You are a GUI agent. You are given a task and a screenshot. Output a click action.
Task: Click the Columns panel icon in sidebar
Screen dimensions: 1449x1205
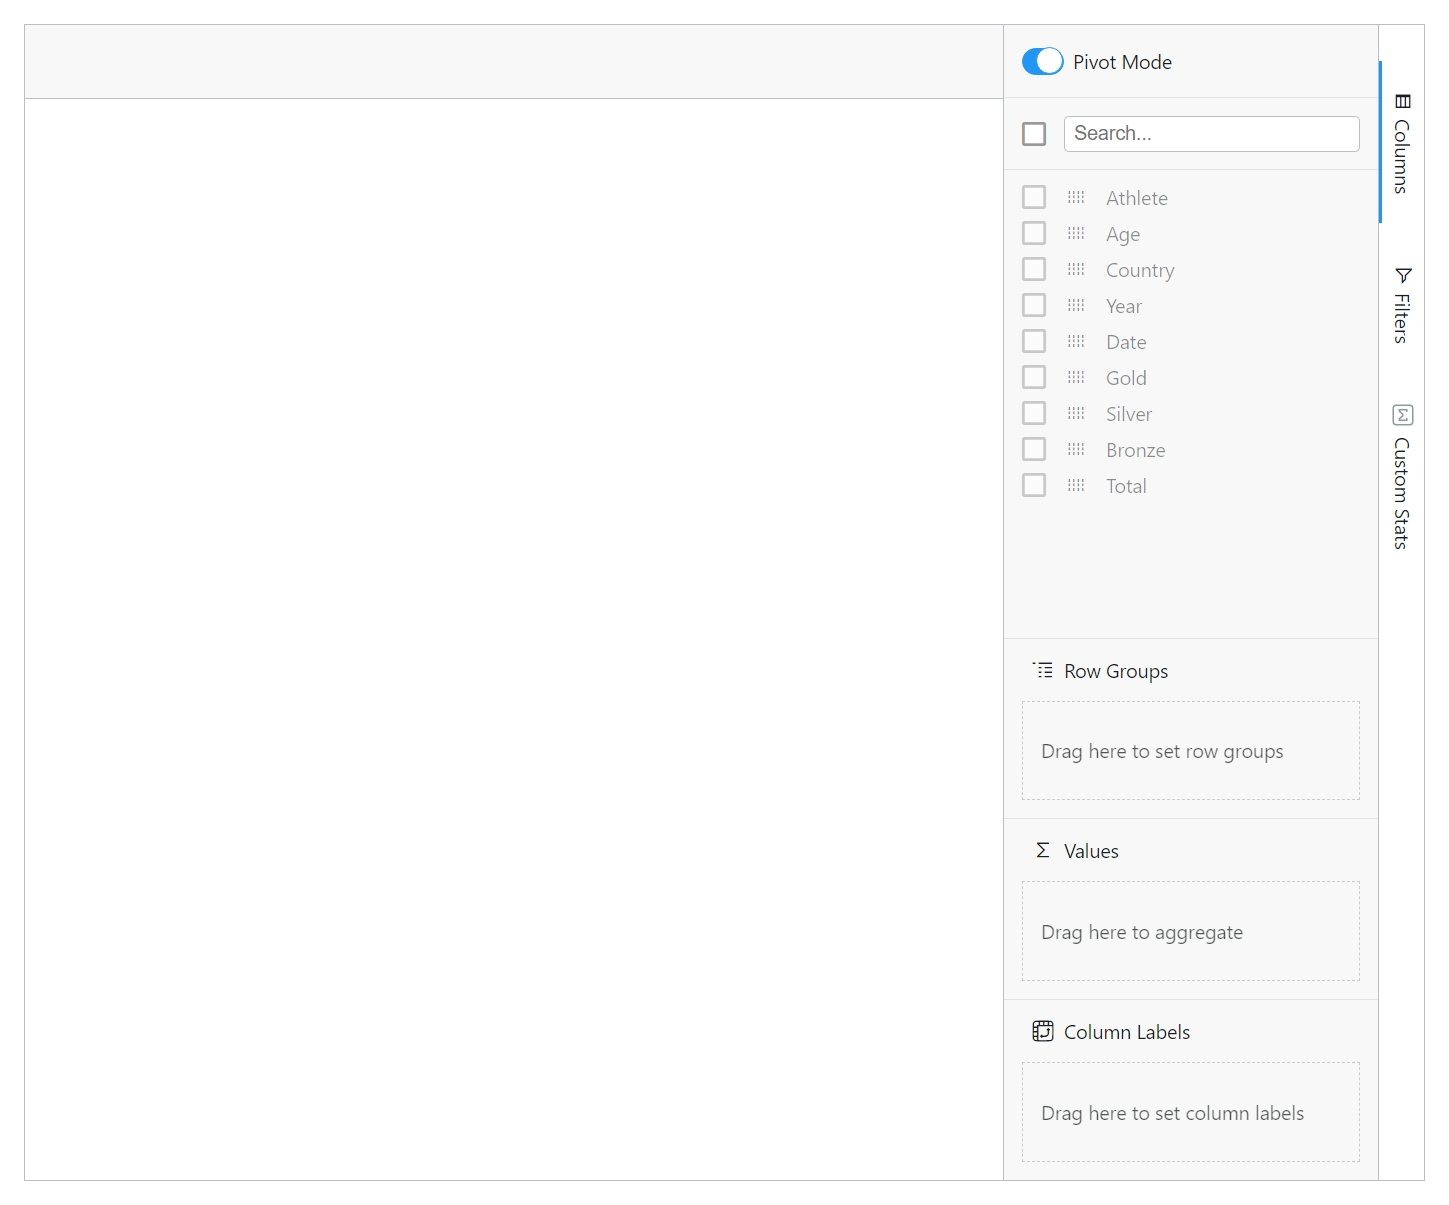[1403, 101]
